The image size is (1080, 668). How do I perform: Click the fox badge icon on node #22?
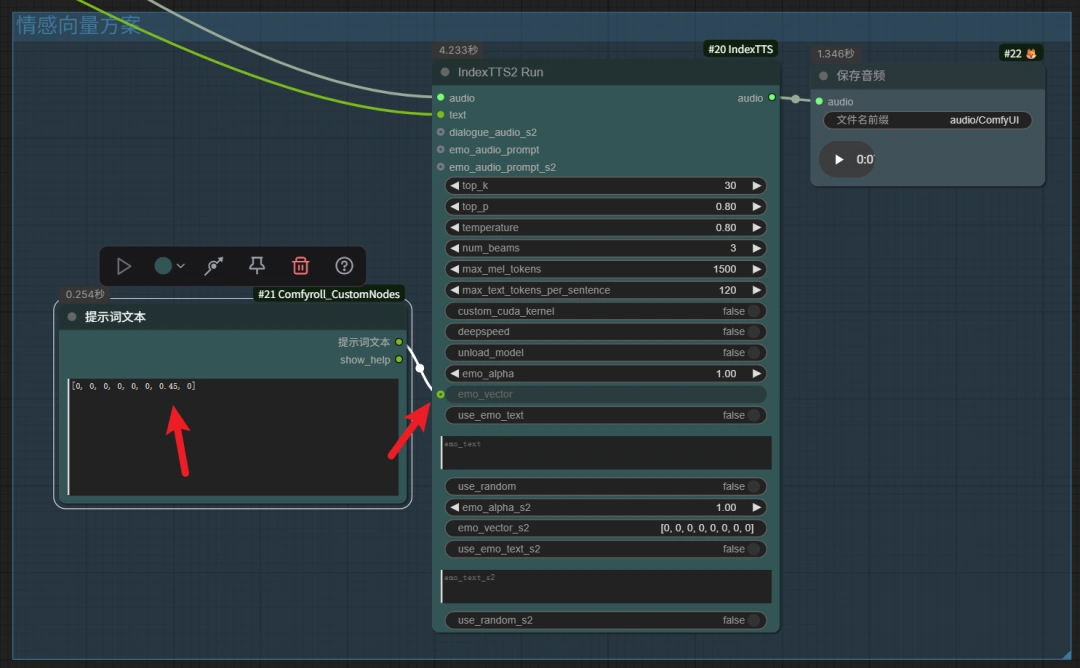(x=1031, y=54)
